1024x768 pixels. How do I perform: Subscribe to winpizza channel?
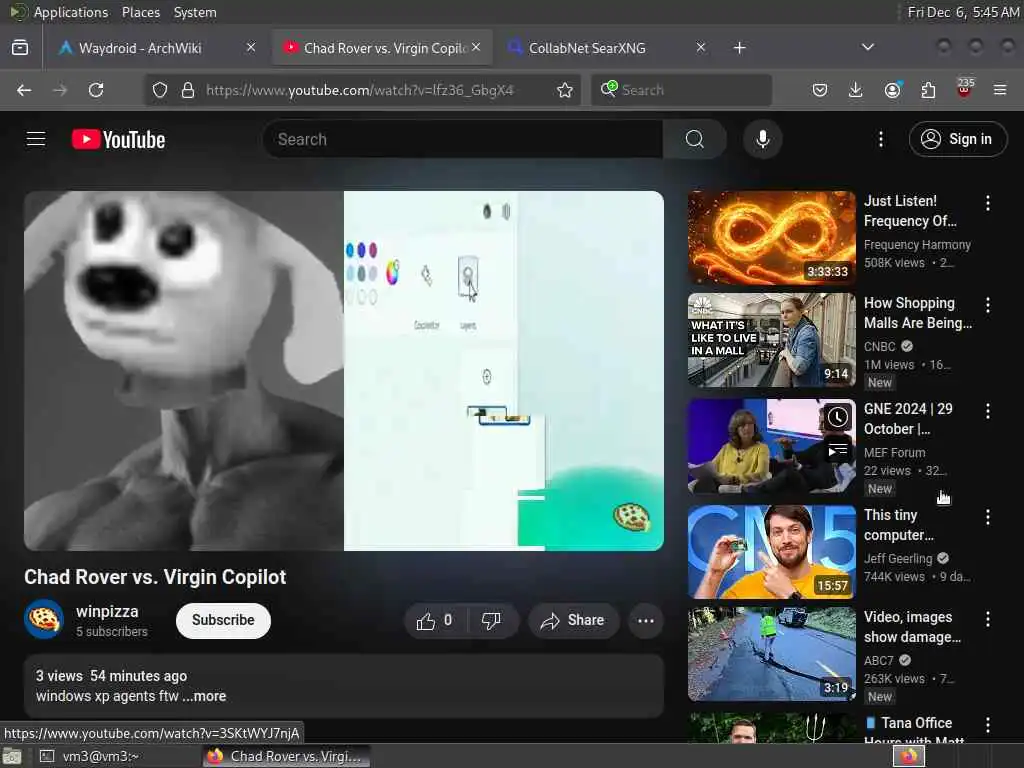point(223,620)
